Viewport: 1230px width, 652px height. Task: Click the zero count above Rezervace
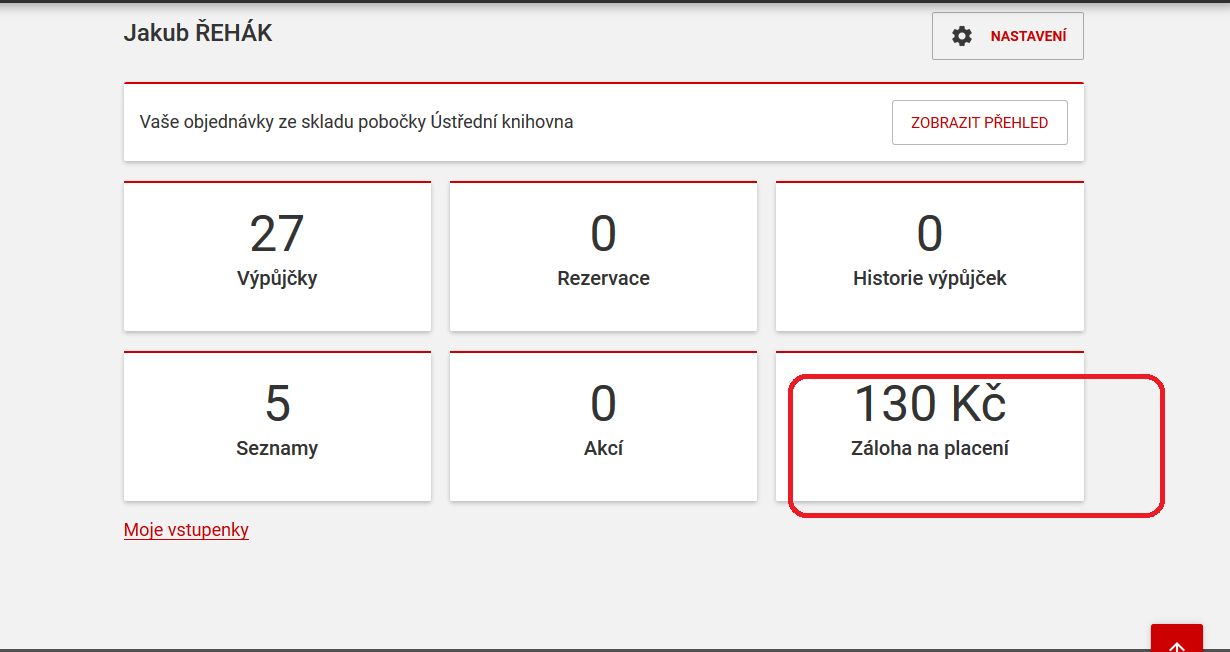(603, 234)
